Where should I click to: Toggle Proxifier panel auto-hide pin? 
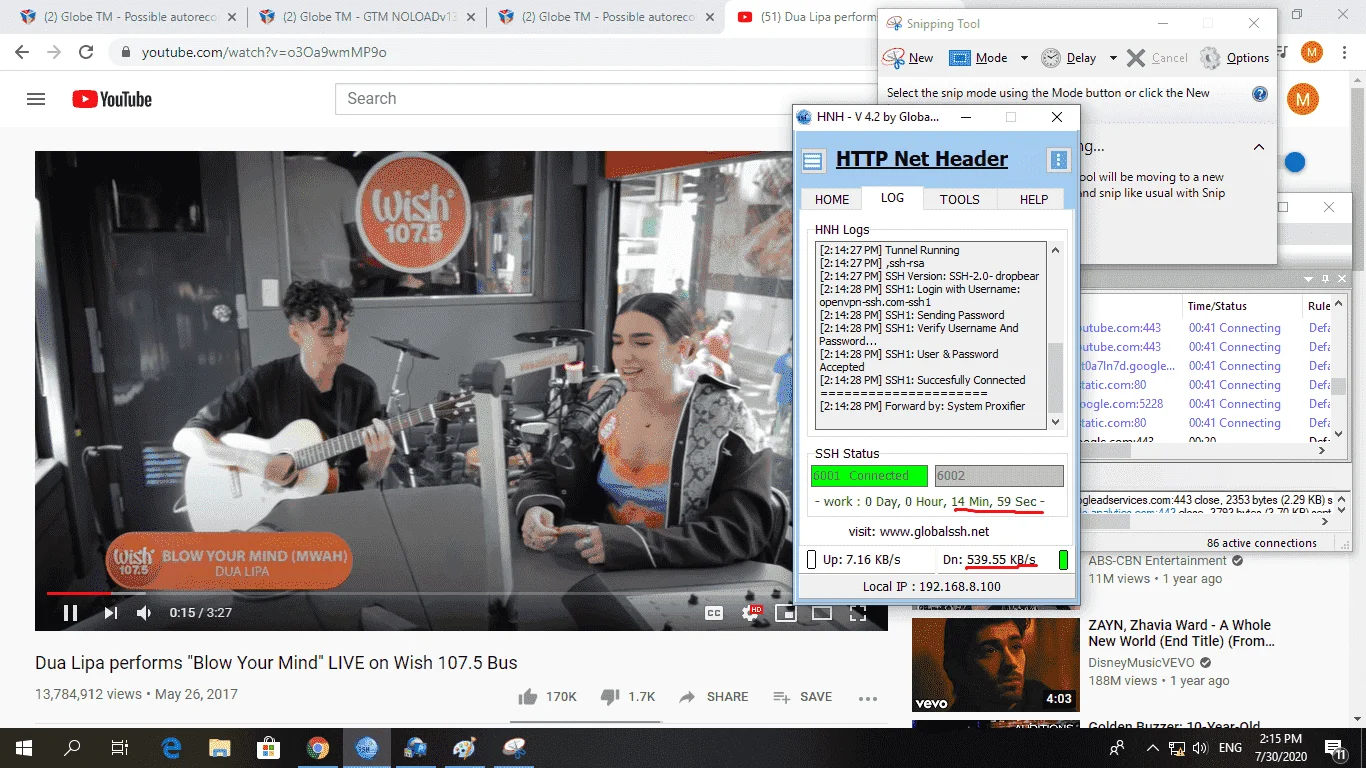[1327, 279]
